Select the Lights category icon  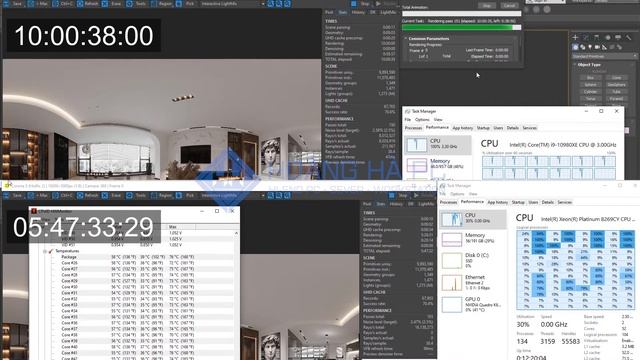tap(590, 47)
